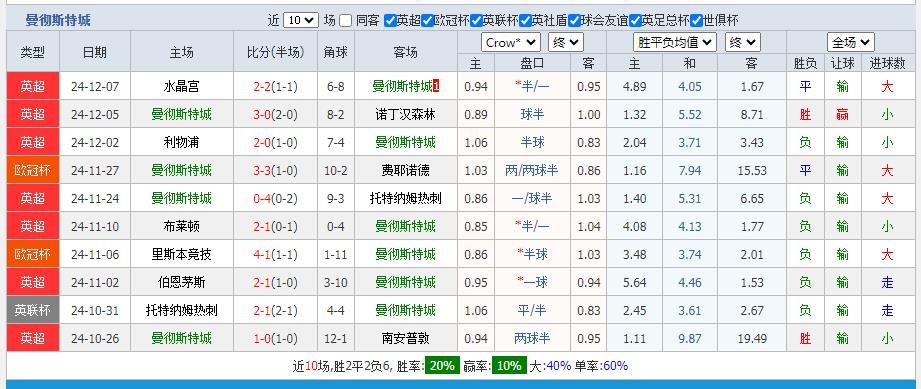Click the red card badge next to 曼彻斯特城
The height and width of the screenshot is (389, 921).
(x=436, y=87)
